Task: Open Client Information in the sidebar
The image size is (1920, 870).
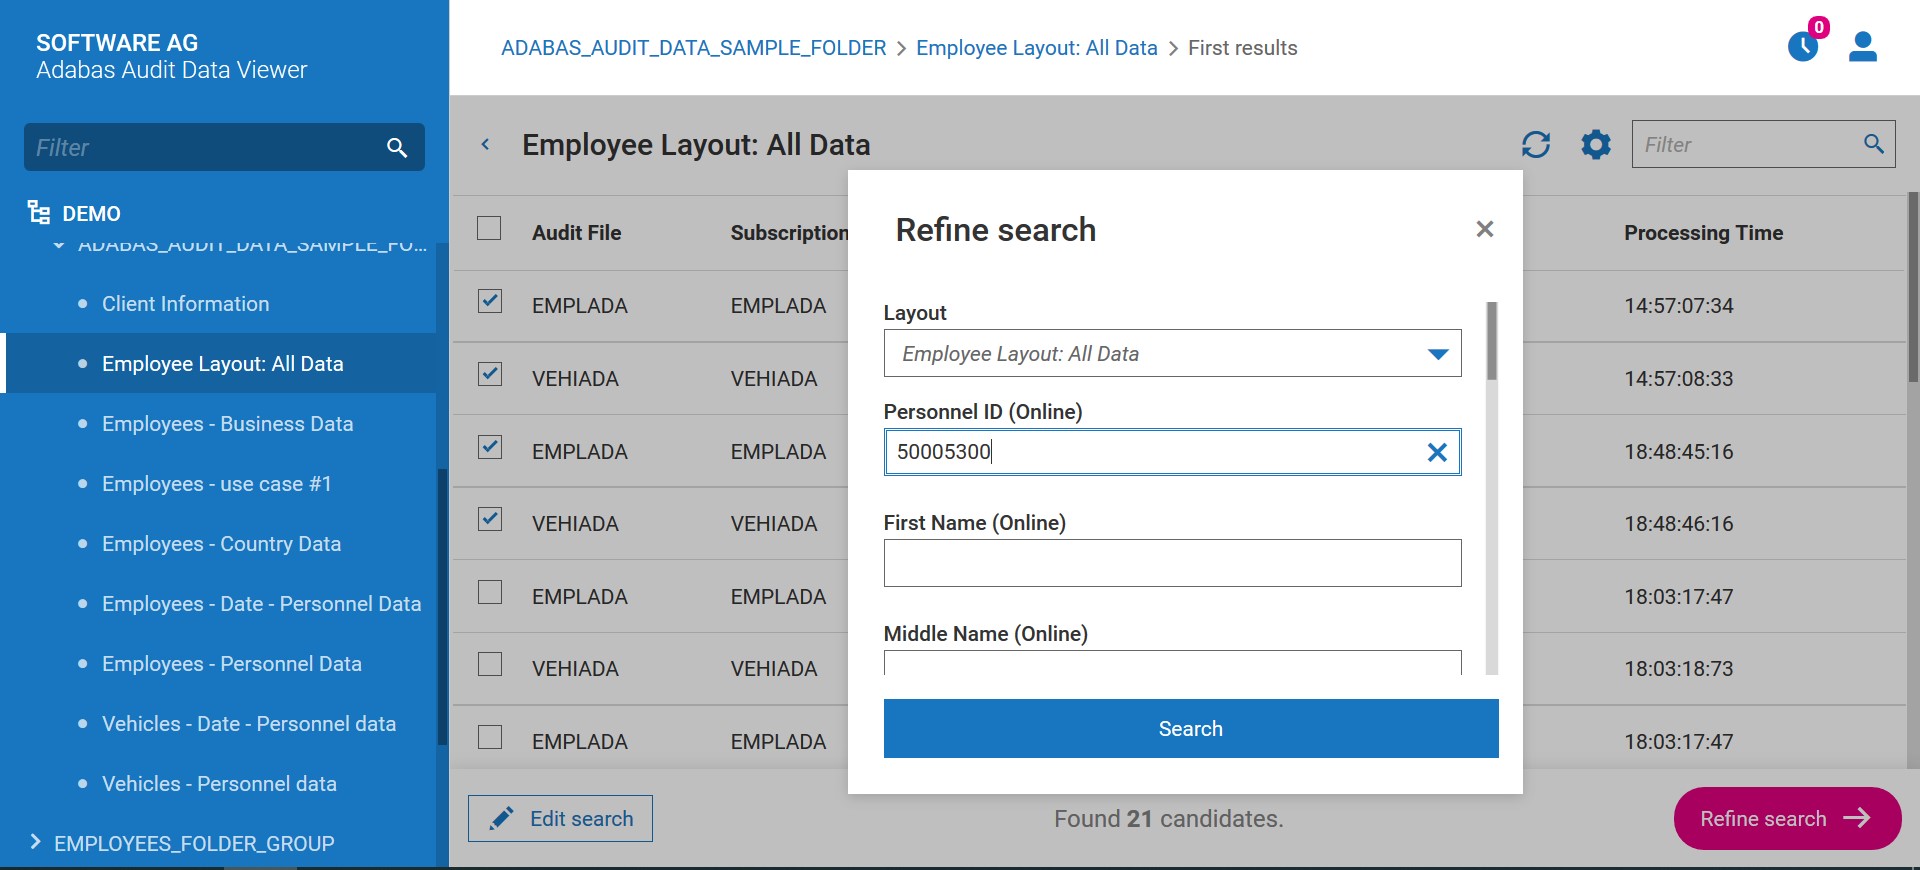Action: point(185,304)
